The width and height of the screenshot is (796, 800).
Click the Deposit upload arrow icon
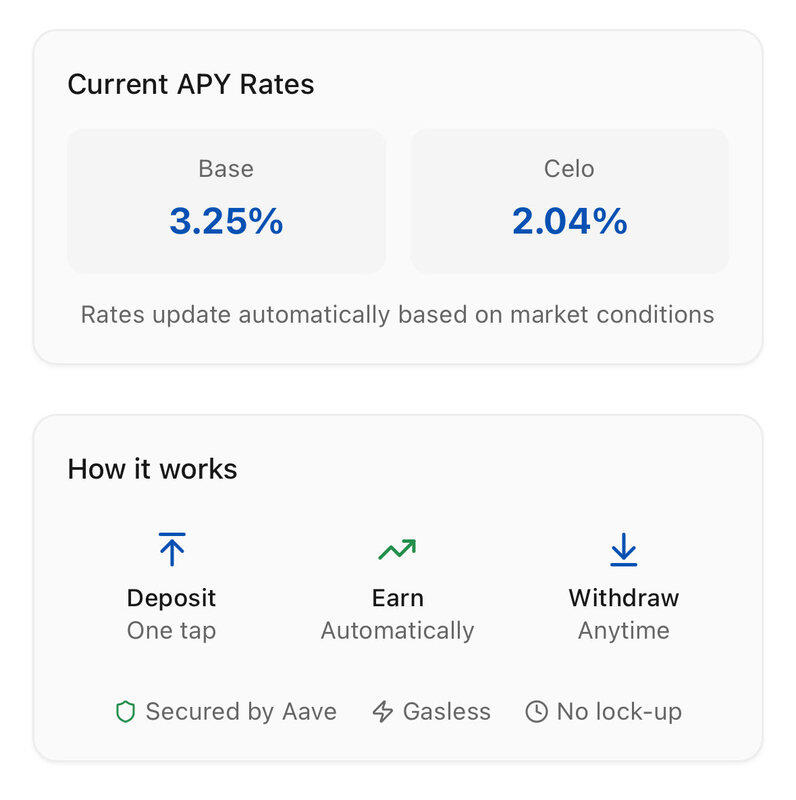pos(172,549)
